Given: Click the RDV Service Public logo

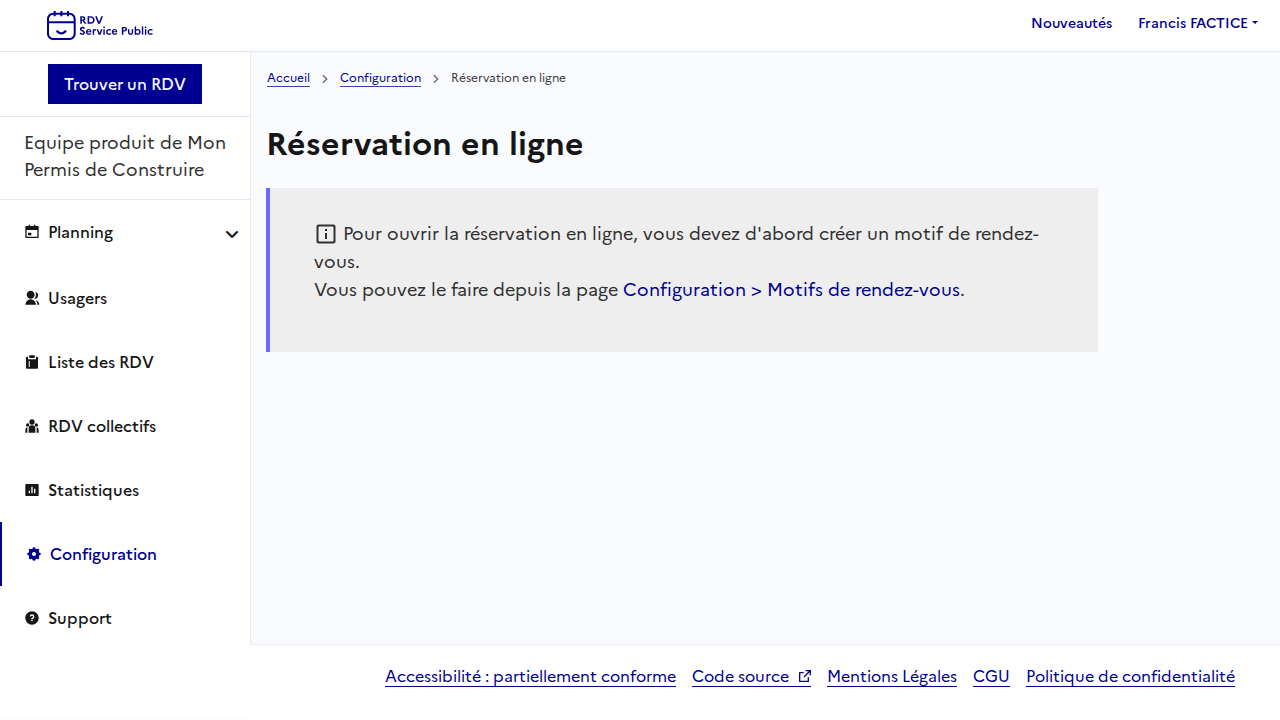Looking at the screenshot, I should pyautogui.click(x=100, y=25).
